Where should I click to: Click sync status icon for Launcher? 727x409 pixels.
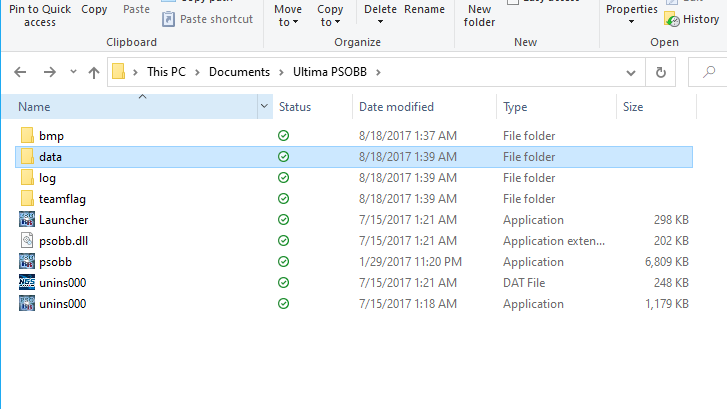click(283, 220)
